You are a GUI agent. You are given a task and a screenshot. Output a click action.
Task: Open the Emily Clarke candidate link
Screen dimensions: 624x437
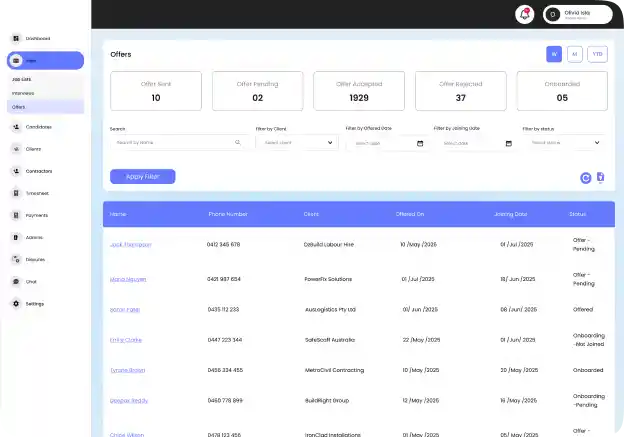pyautogui.click(x=126, y=340)
